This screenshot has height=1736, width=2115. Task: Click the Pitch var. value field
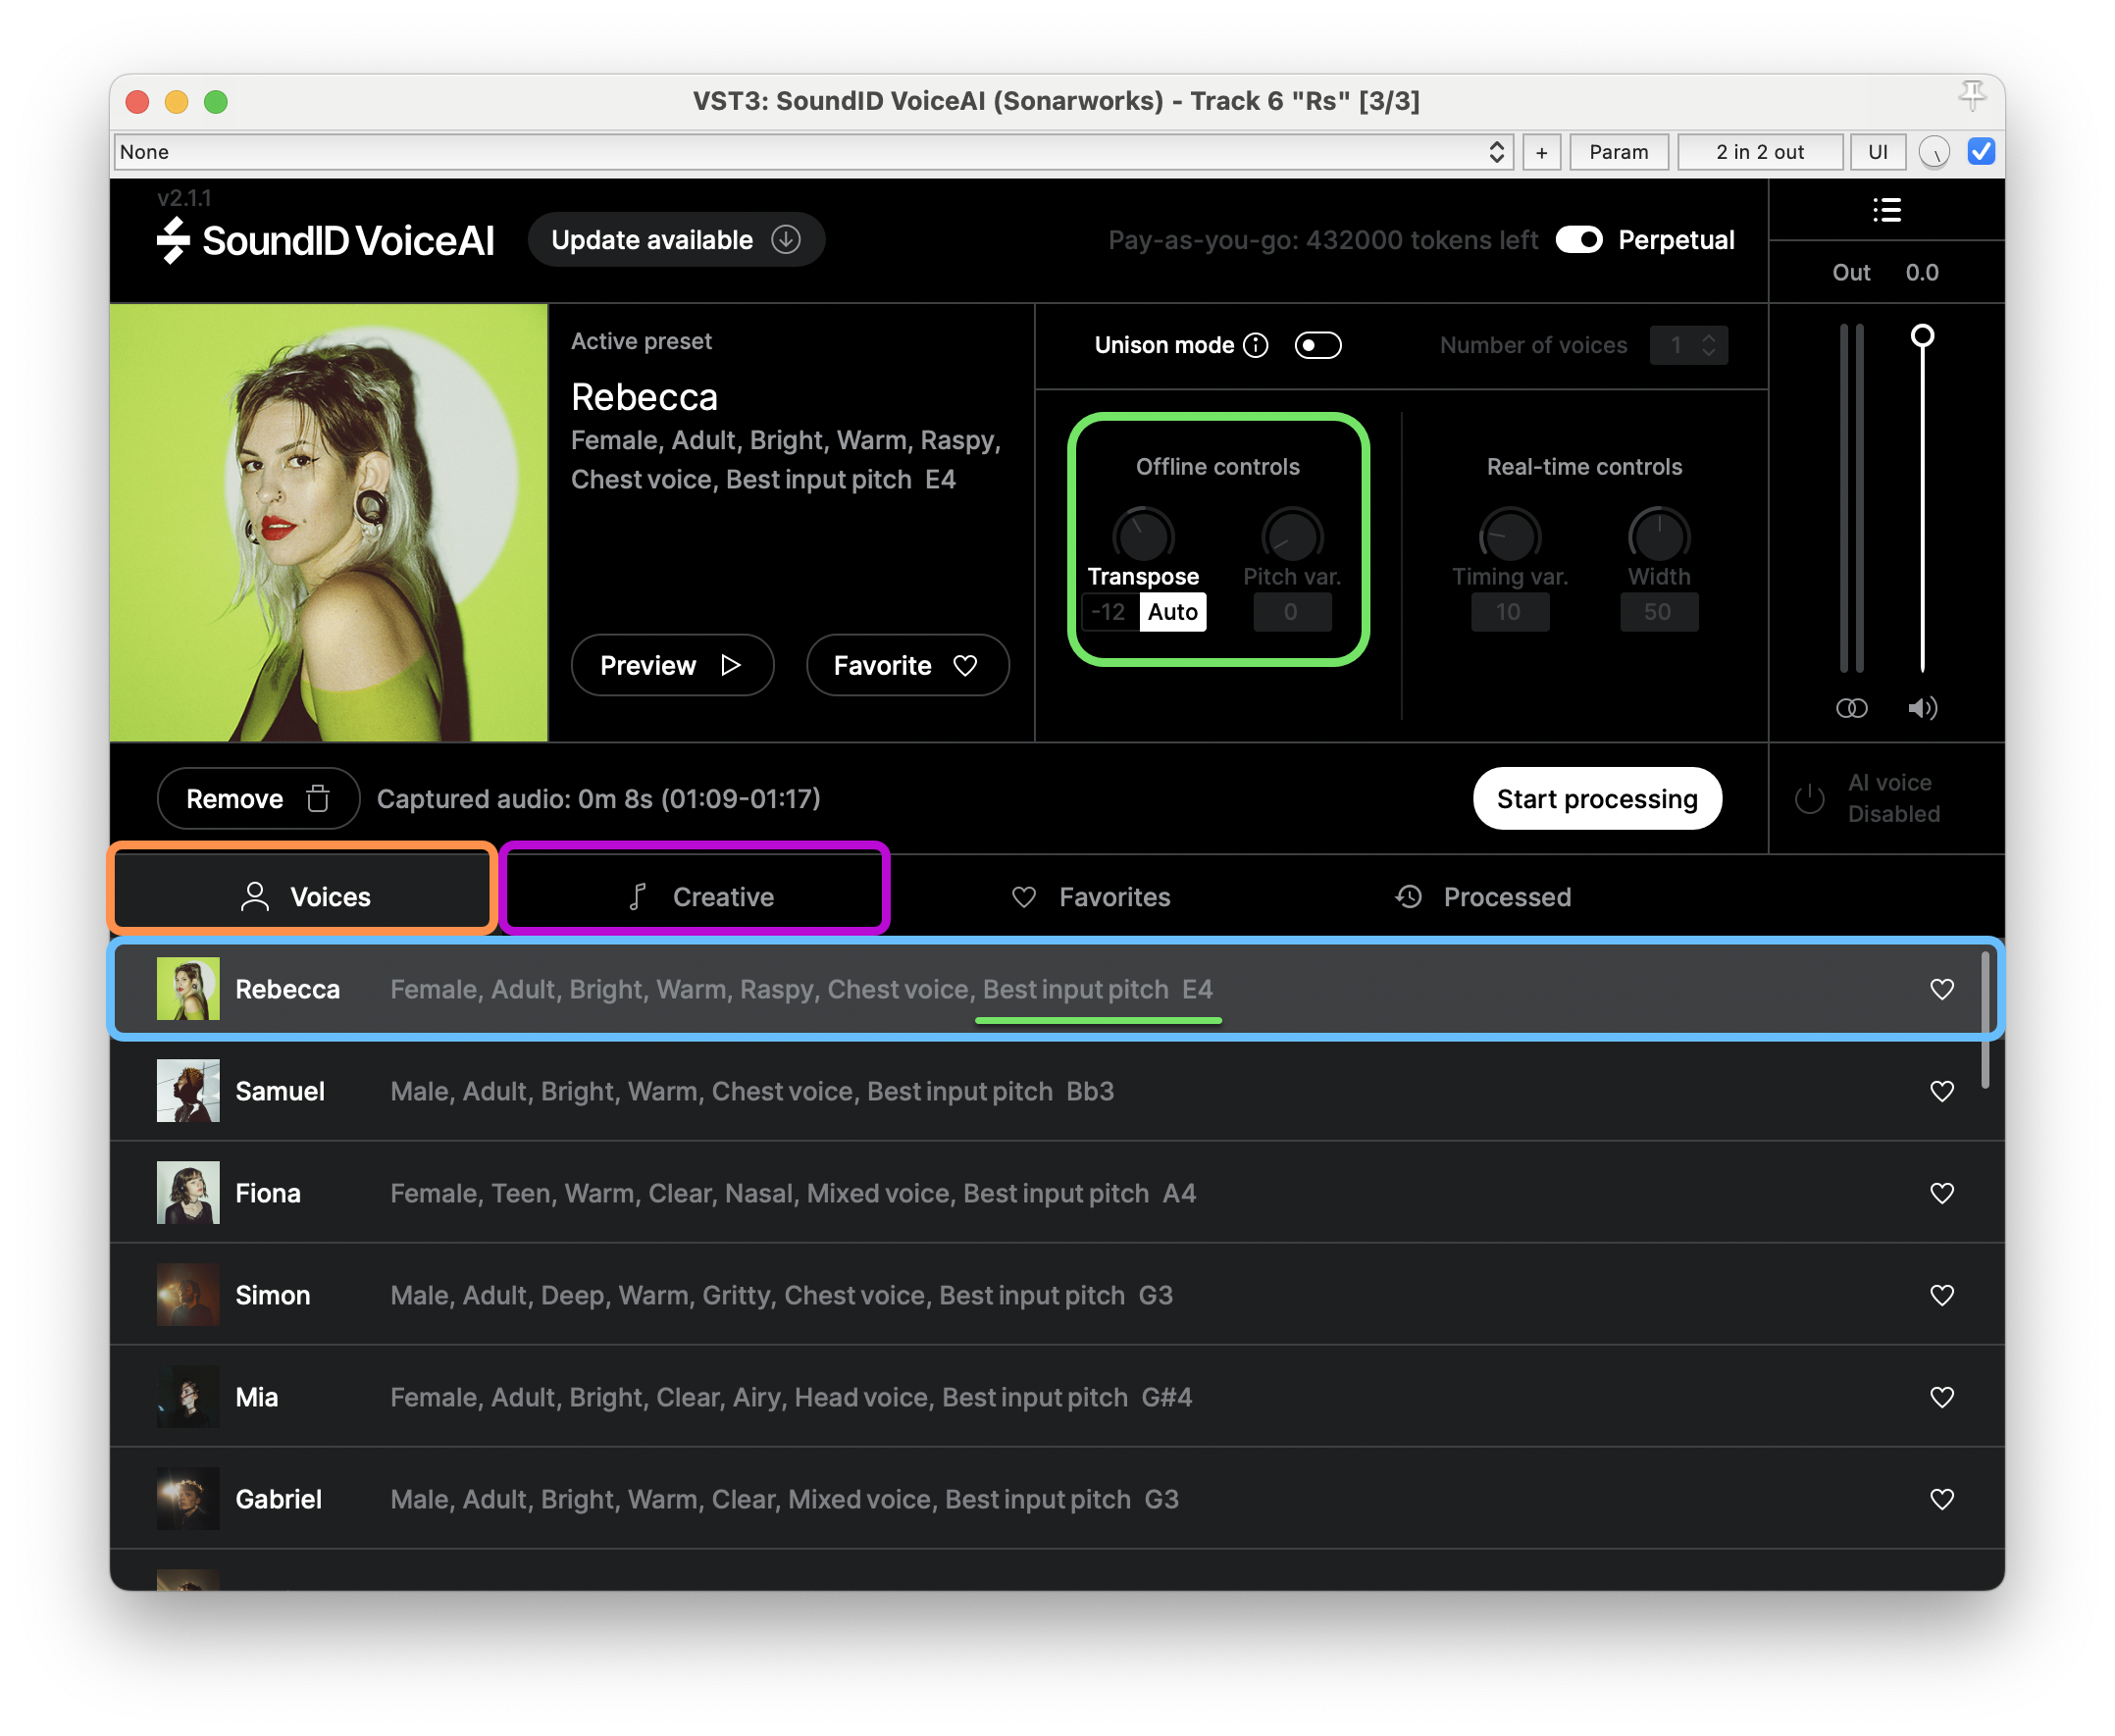1291,612
